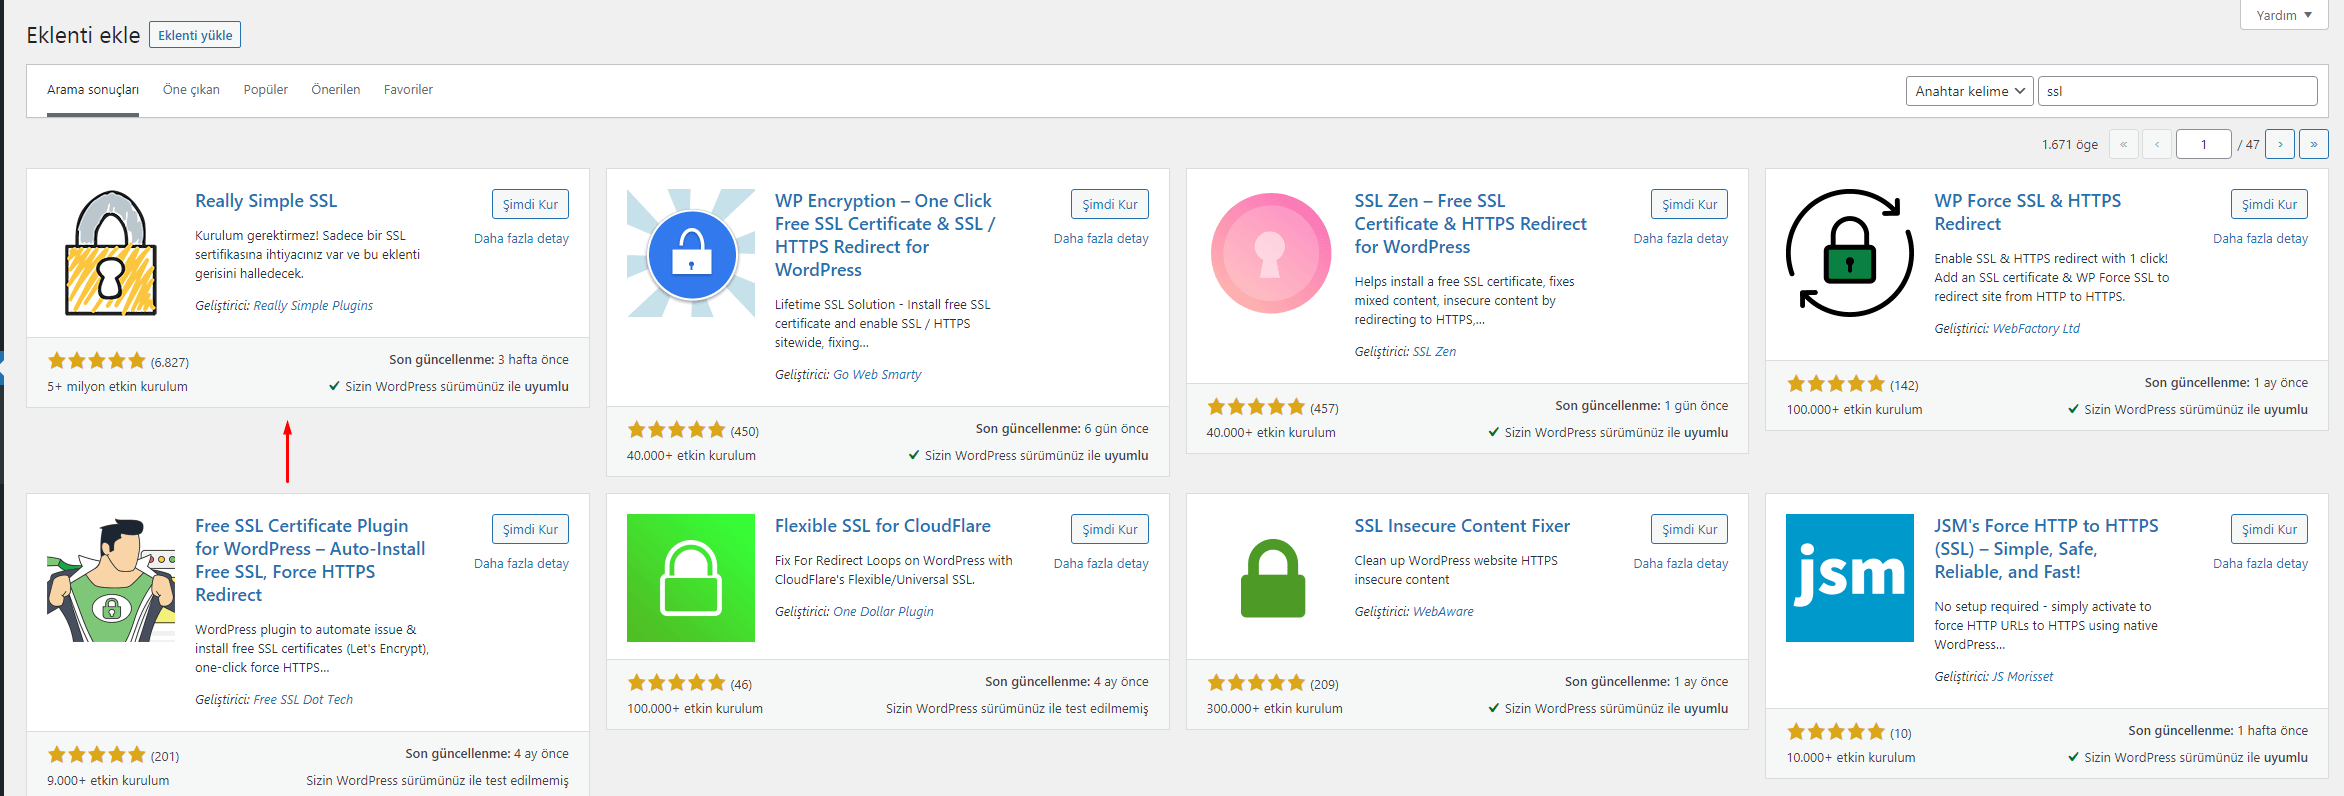Open Daha fazla detay for WP Force SSL
Viewport: 2344px width, 796px height.
coord(2261,239)
